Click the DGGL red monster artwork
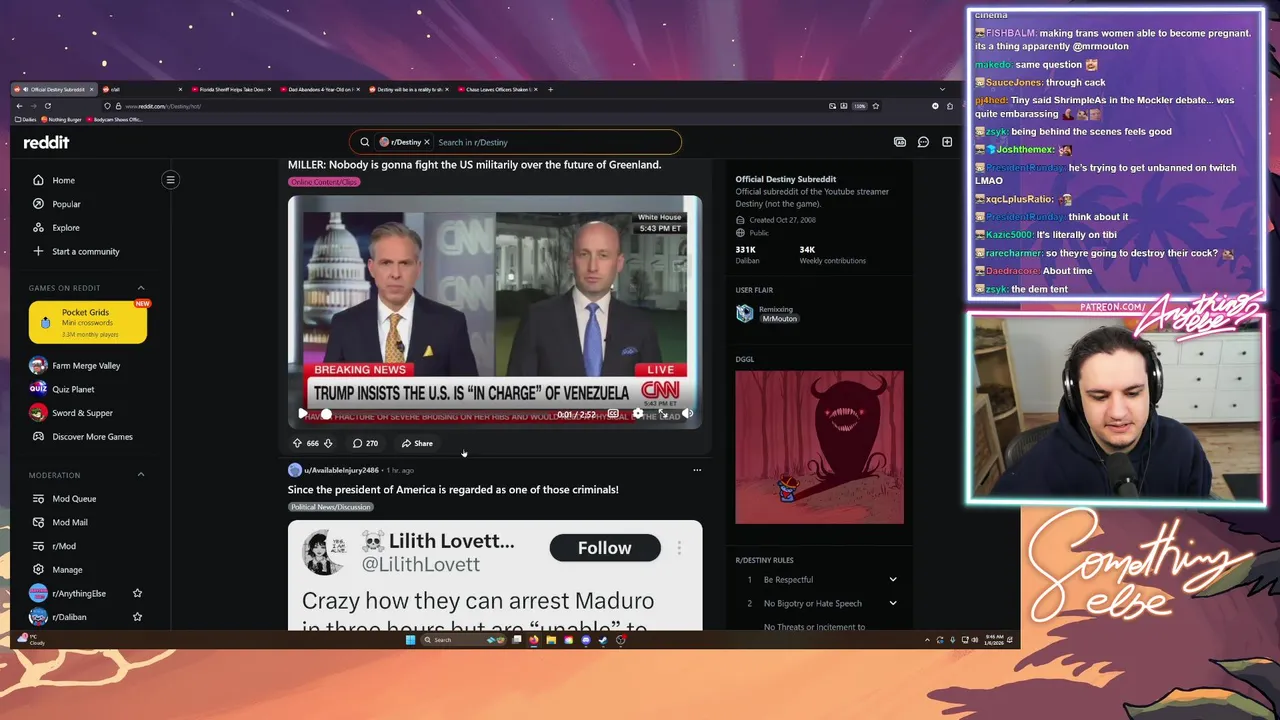 [819, 447]
